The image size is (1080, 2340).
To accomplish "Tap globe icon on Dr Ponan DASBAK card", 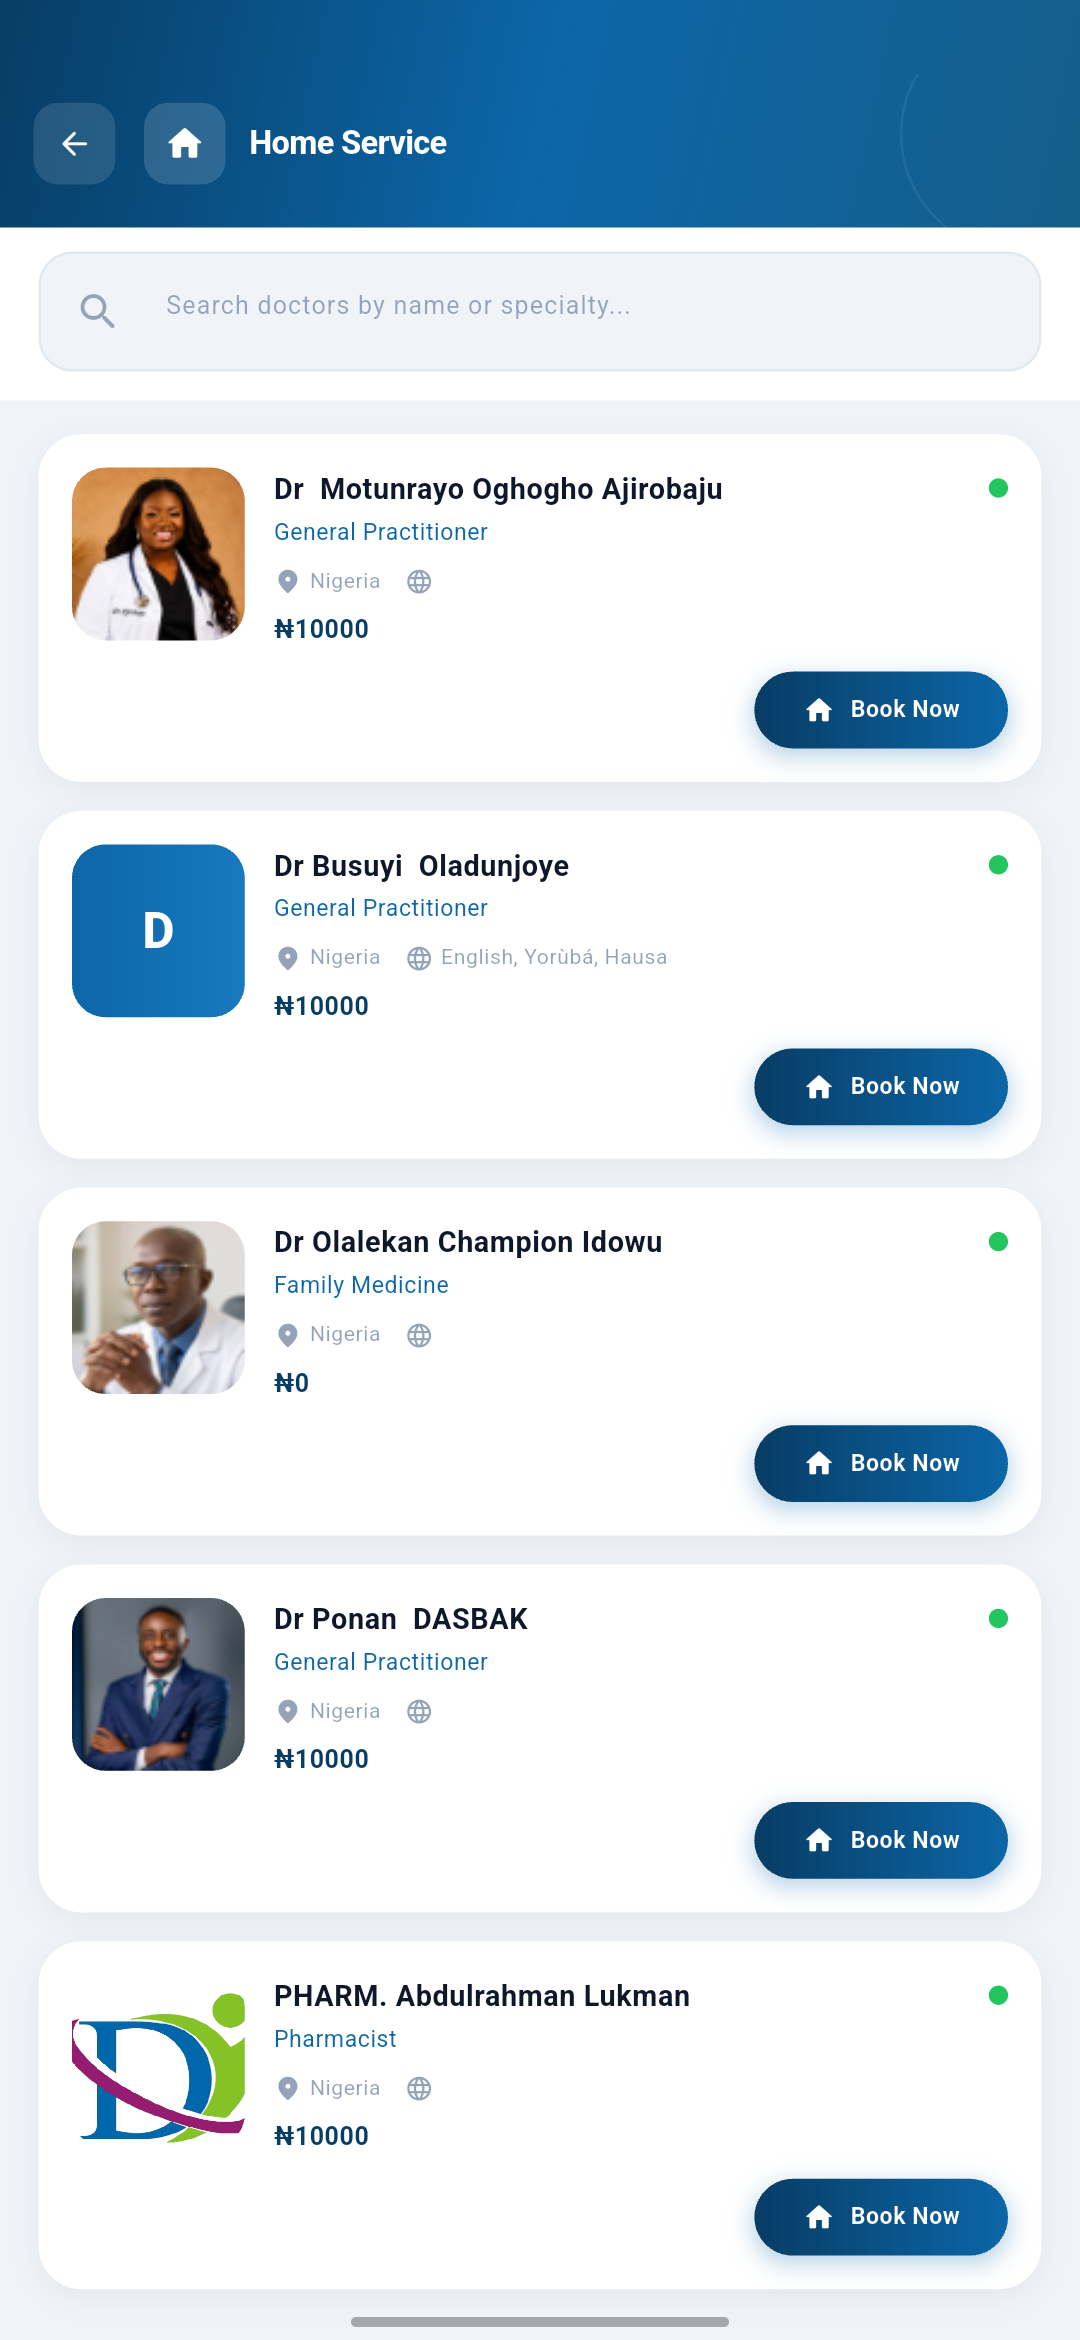I will (419, 1712).
